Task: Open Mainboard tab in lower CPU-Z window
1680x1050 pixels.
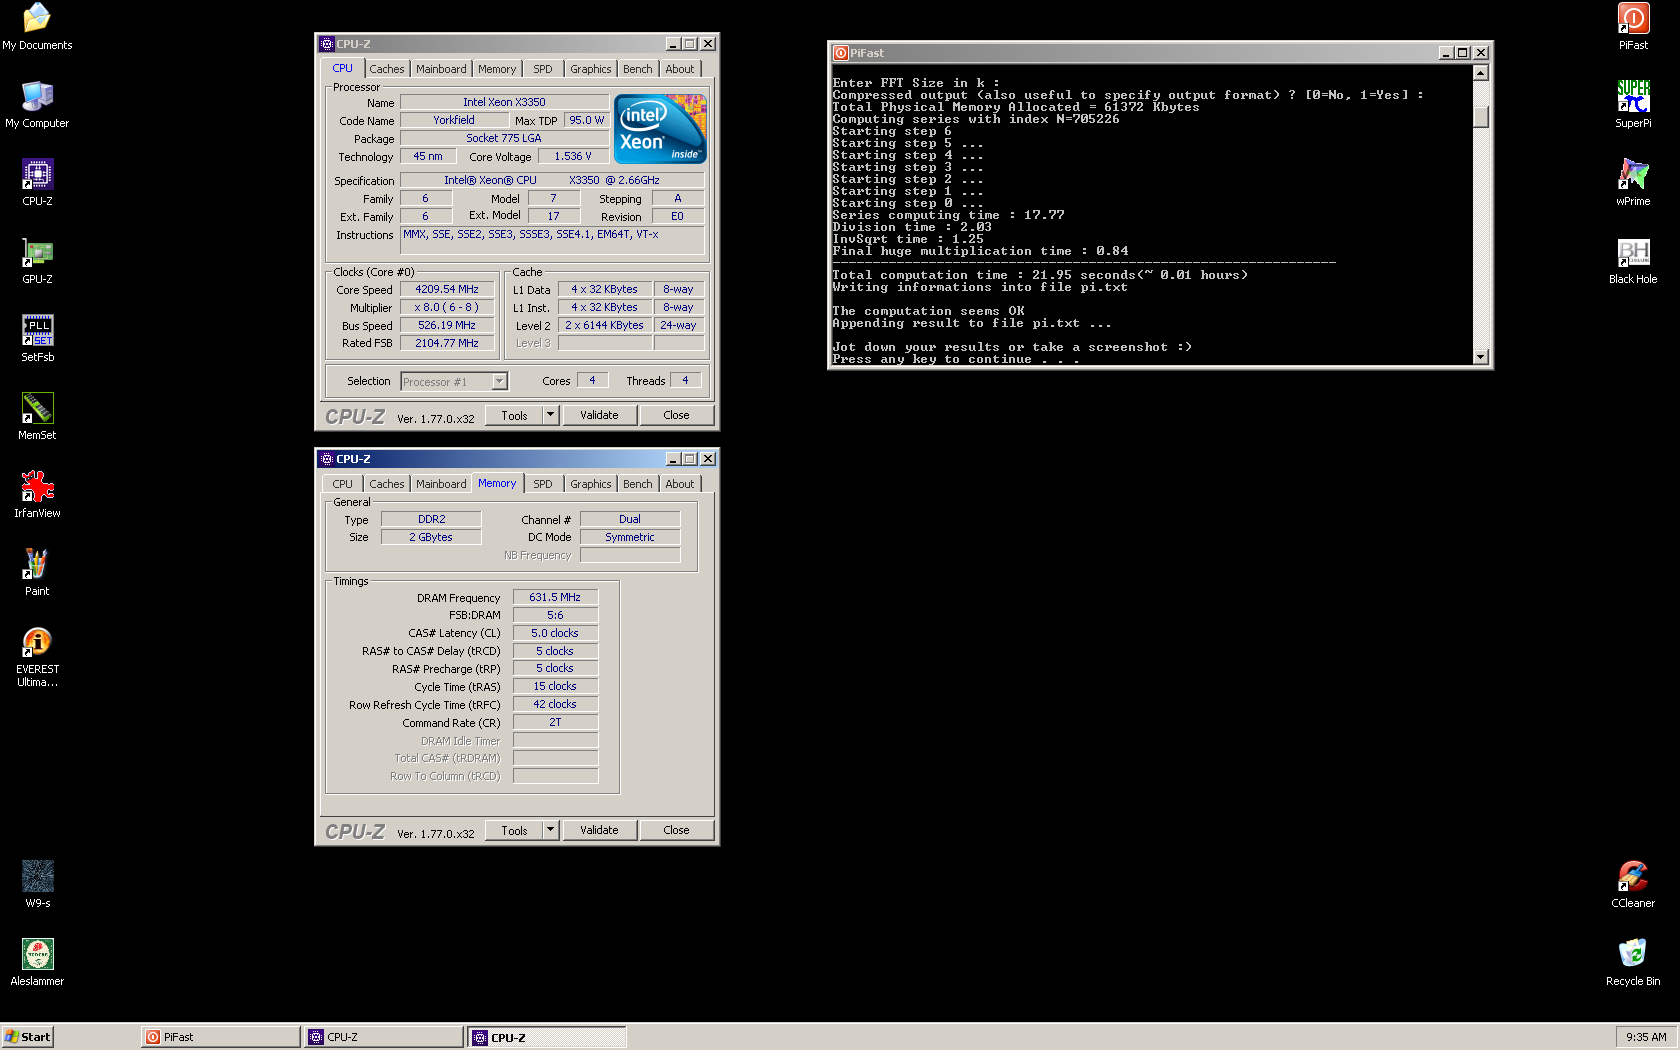Action: [441, 484]
